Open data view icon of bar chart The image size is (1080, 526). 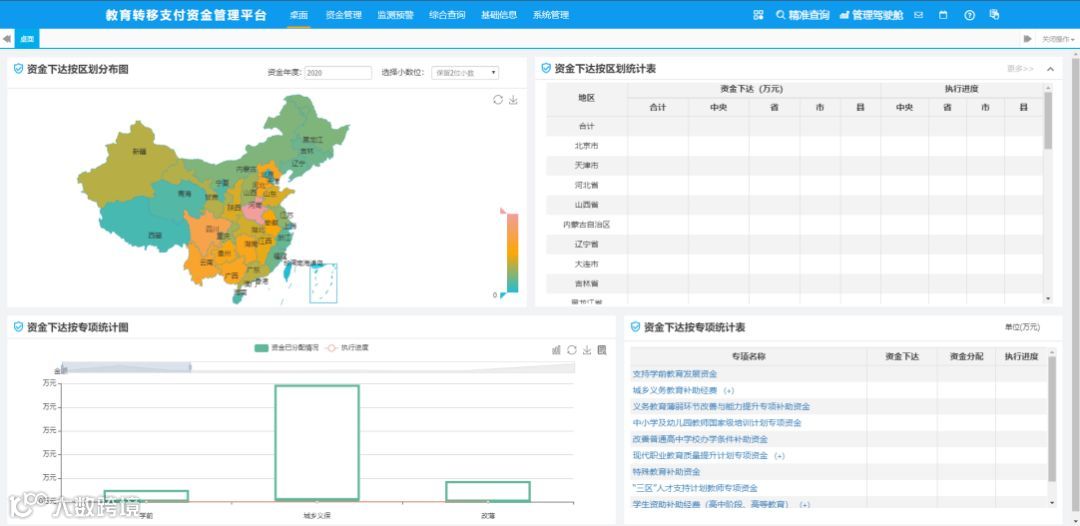tap(602, 350)
